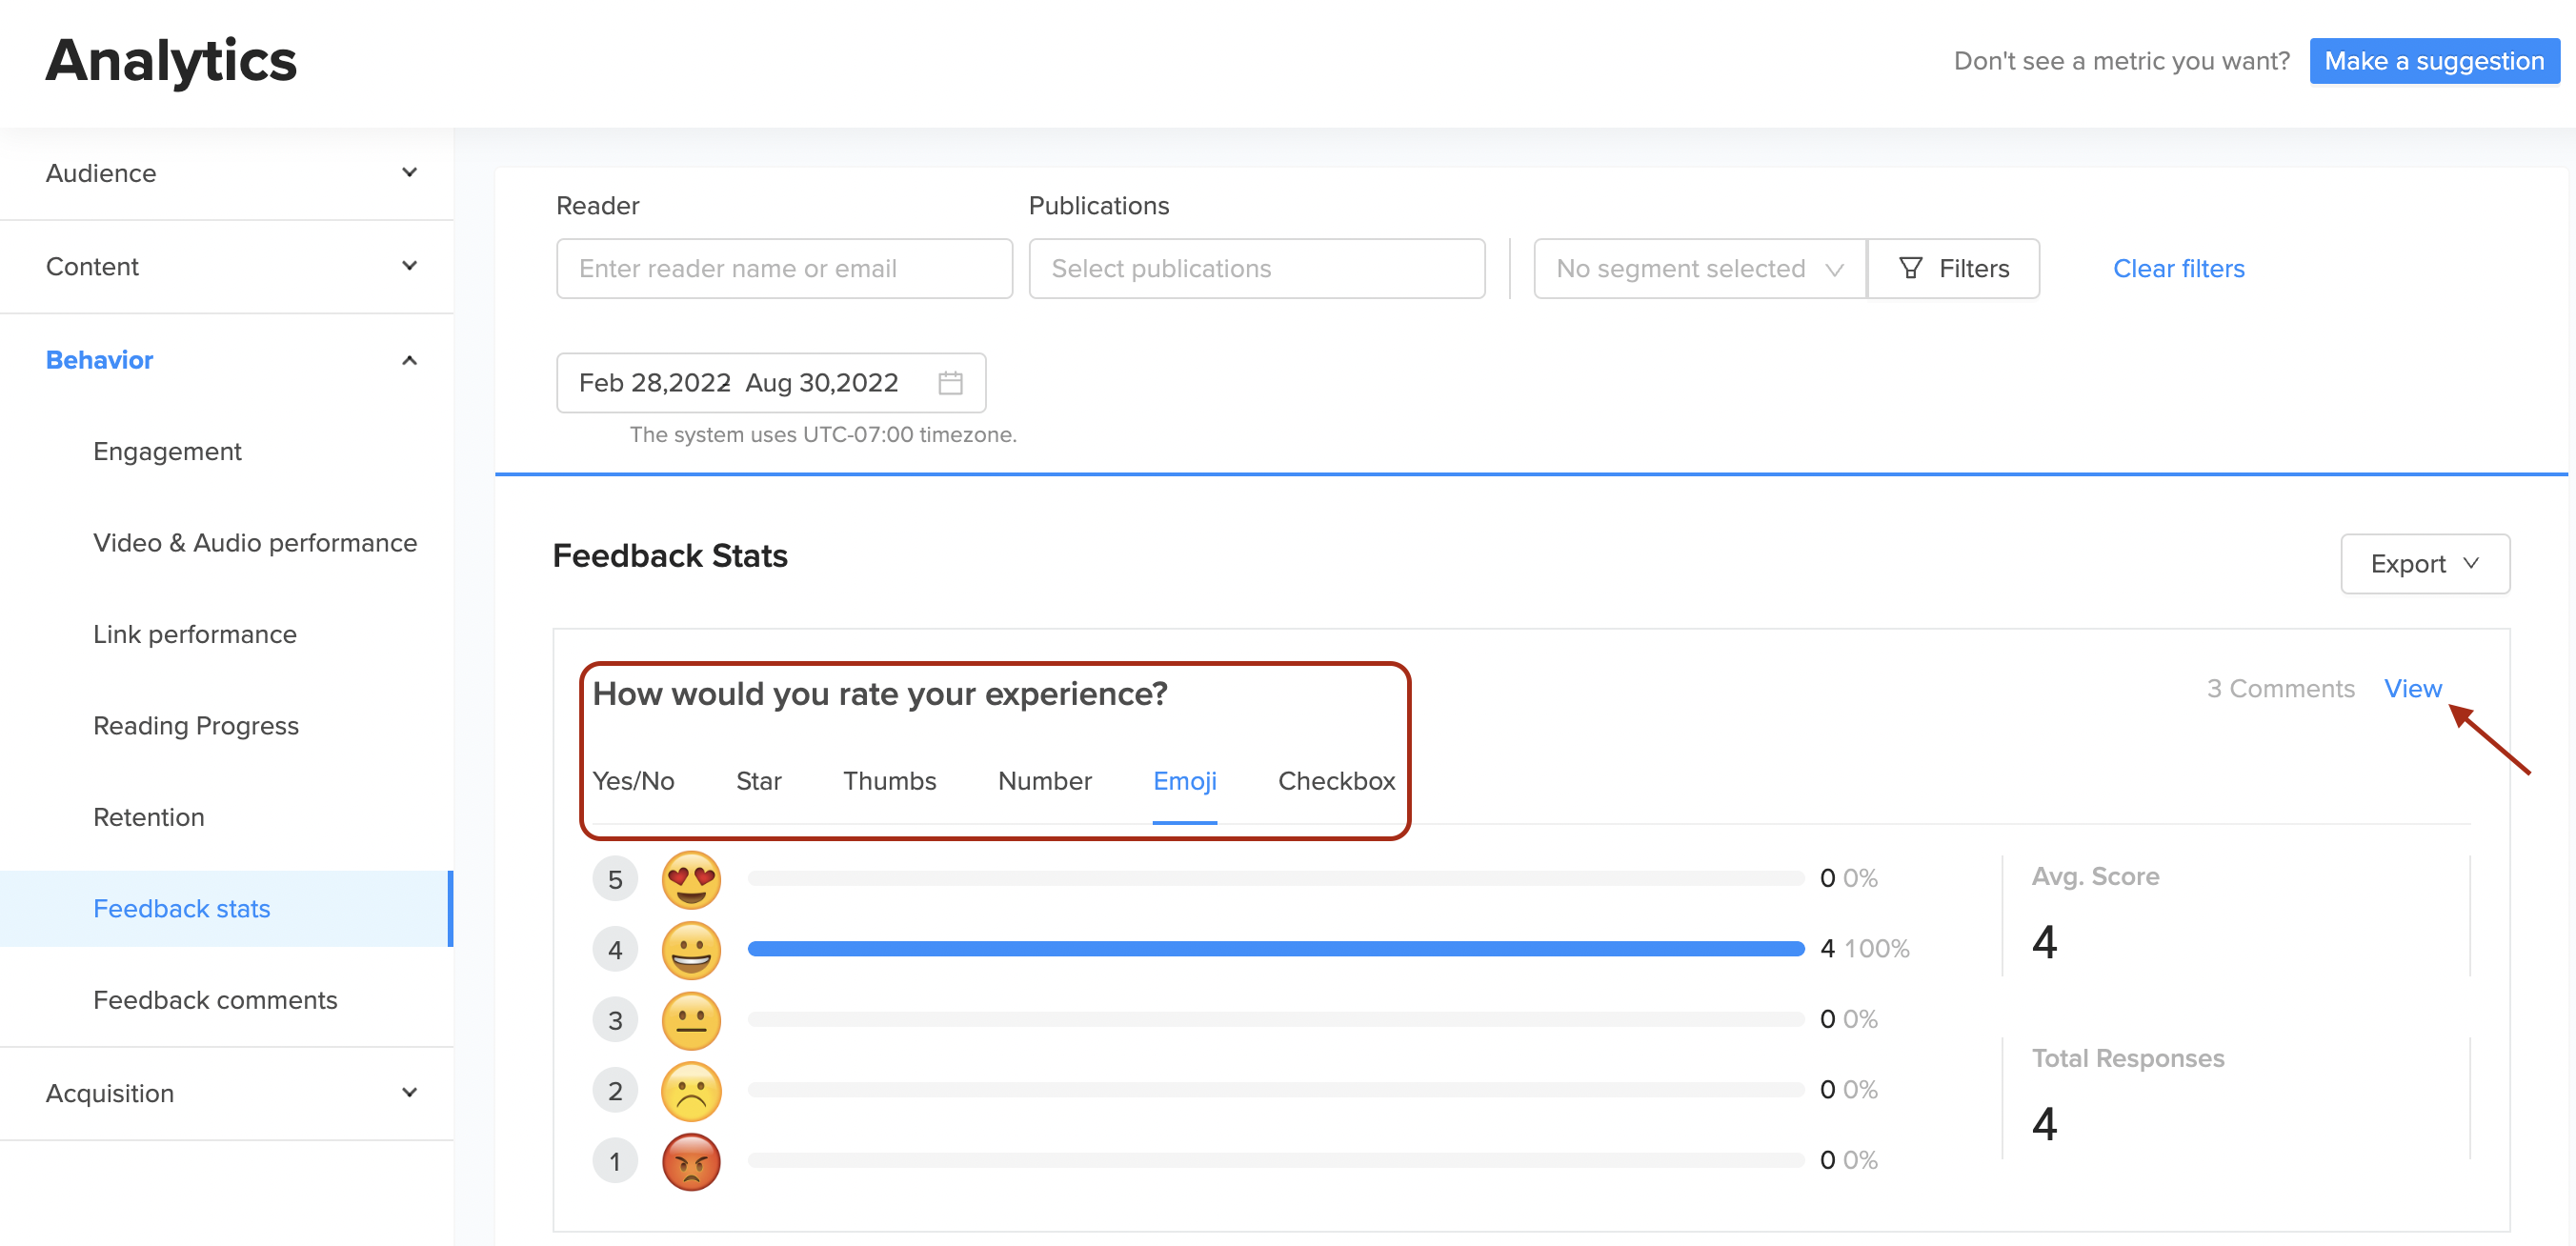The width and height of the screenshot is (2576, 1246).
Task: Click the neutral face emoji rating 3
Action: 691,1020
